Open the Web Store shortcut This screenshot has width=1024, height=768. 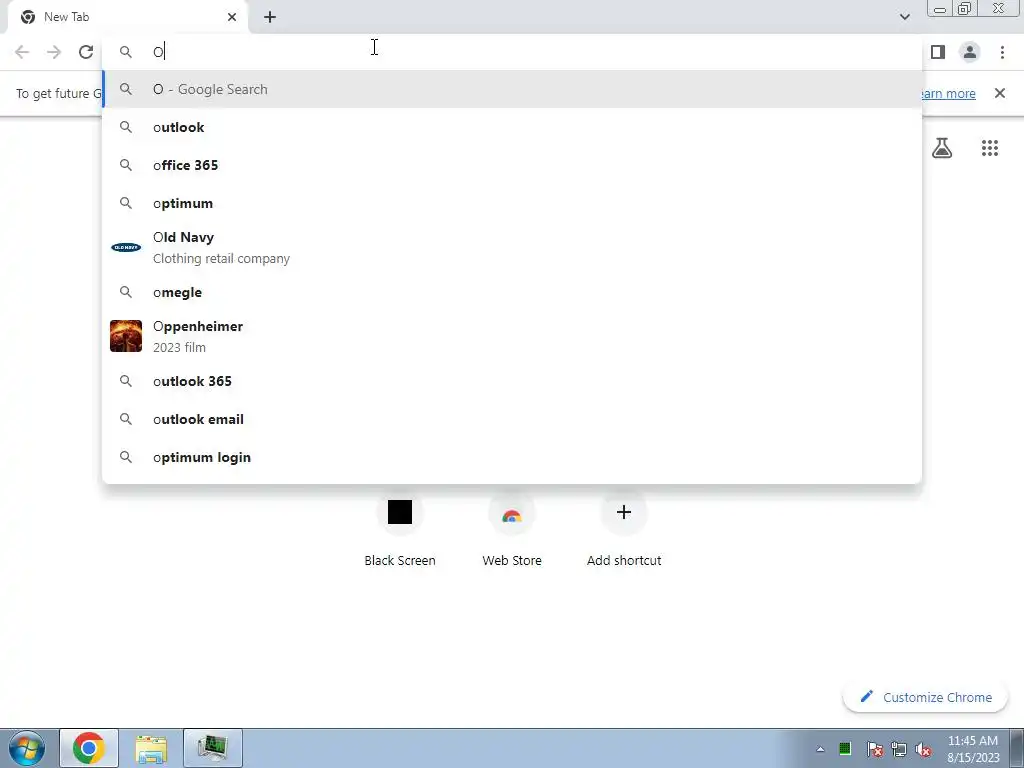tap(512, 530)
